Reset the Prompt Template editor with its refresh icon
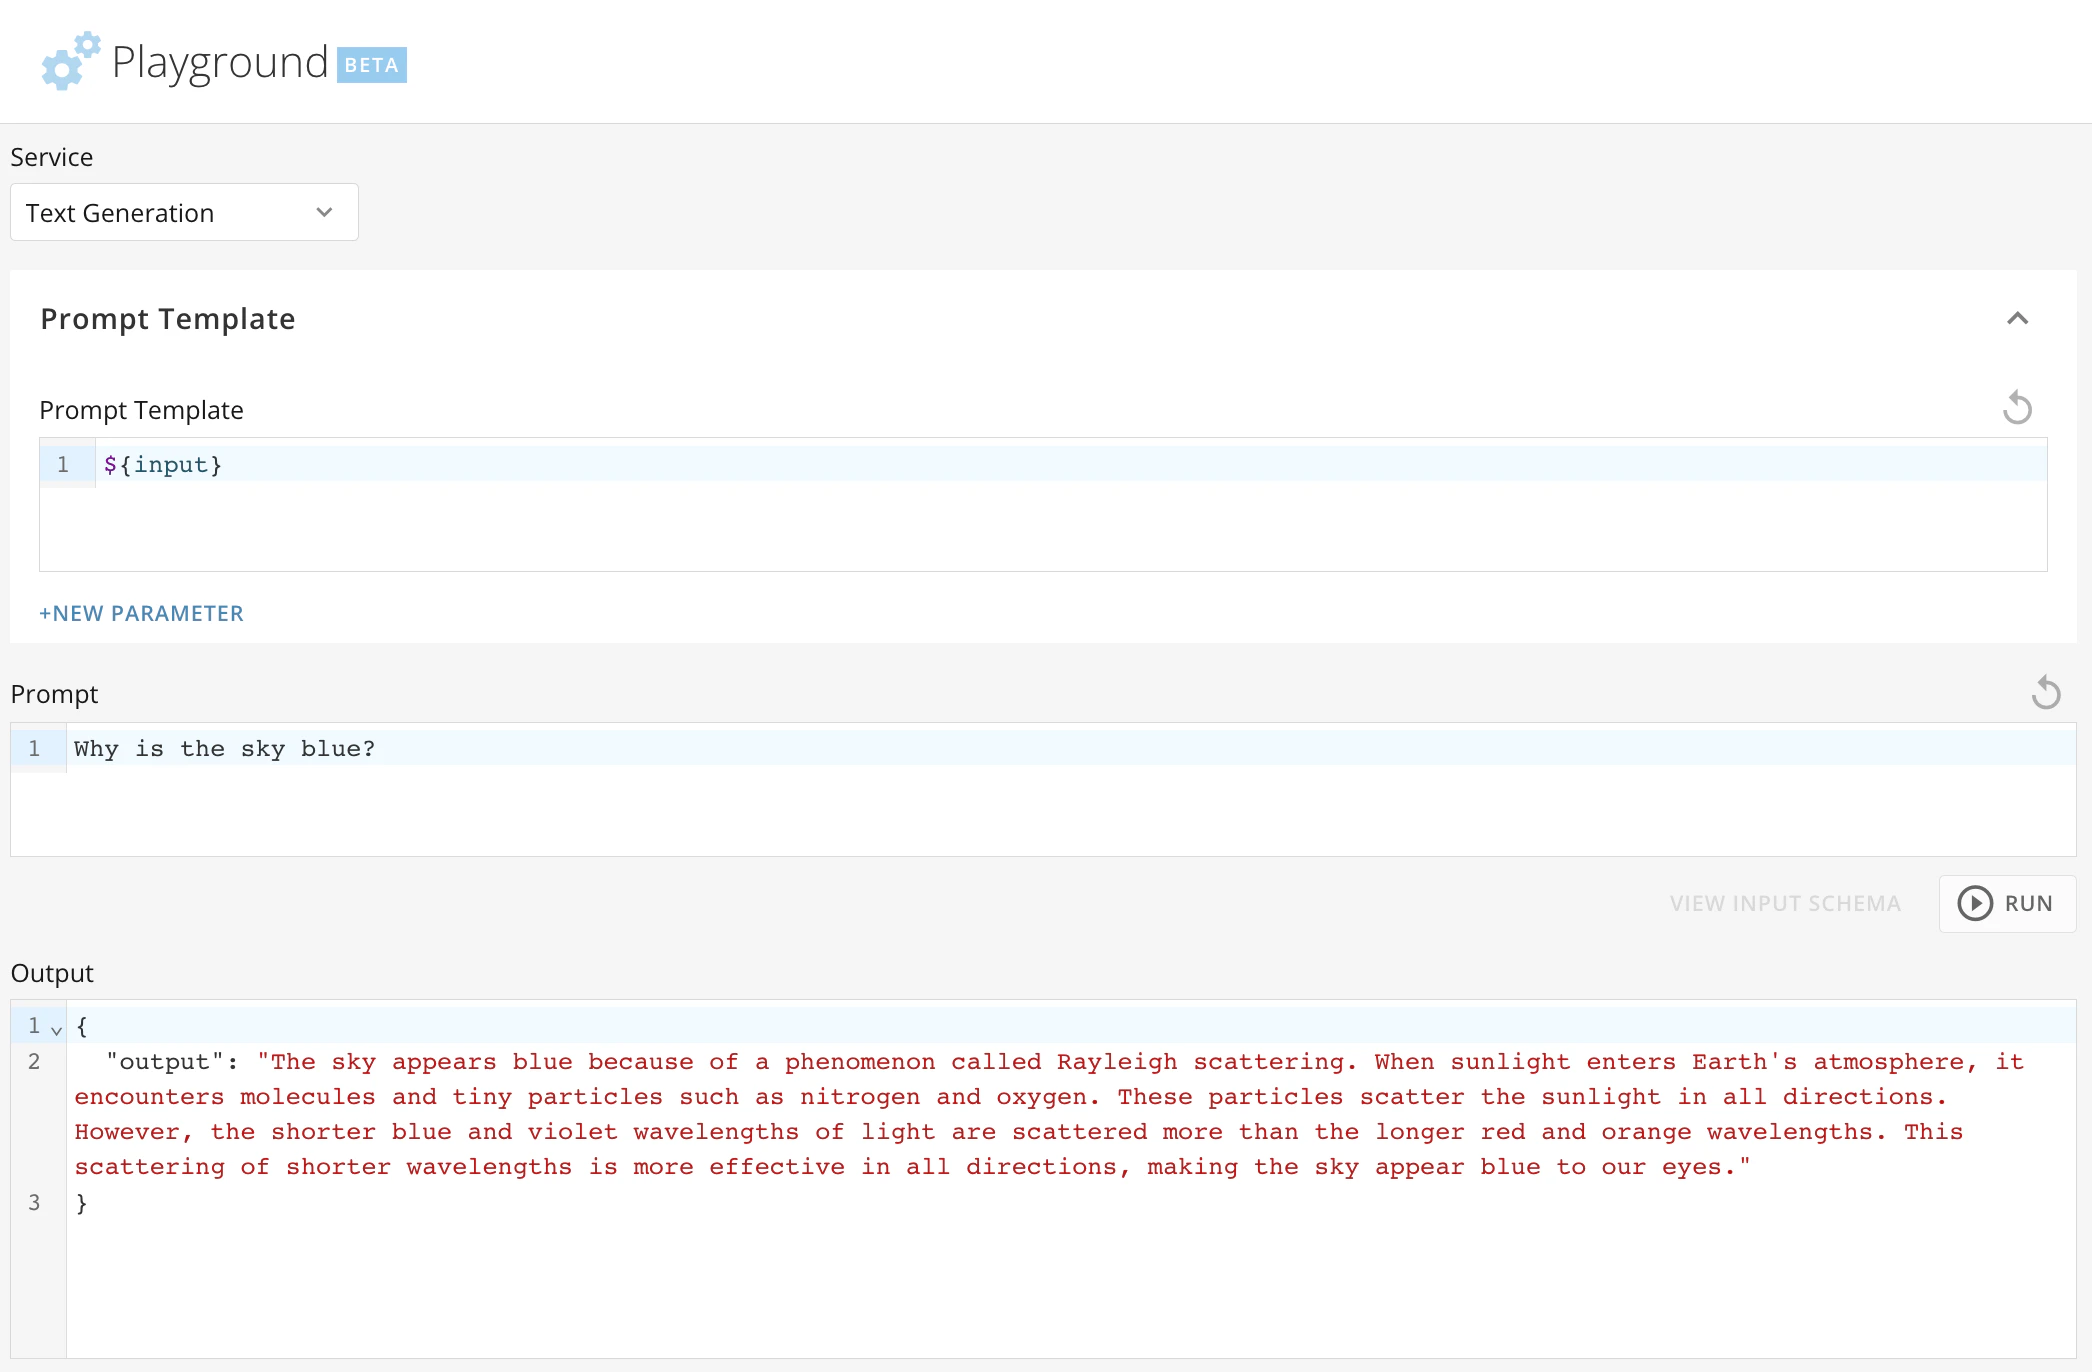The image size is (2092, 1372). coord(2017,408)
